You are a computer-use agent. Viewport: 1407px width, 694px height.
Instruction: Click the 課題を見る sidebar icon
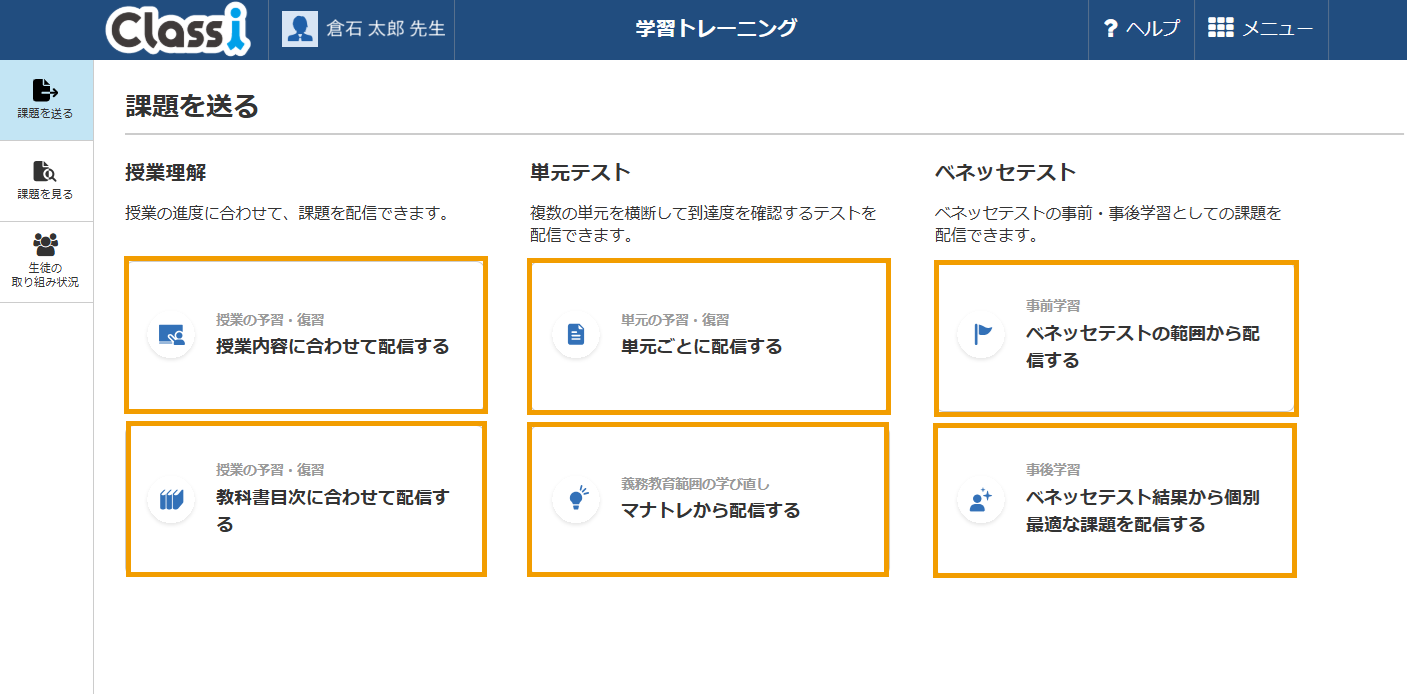tap(45, 171)
